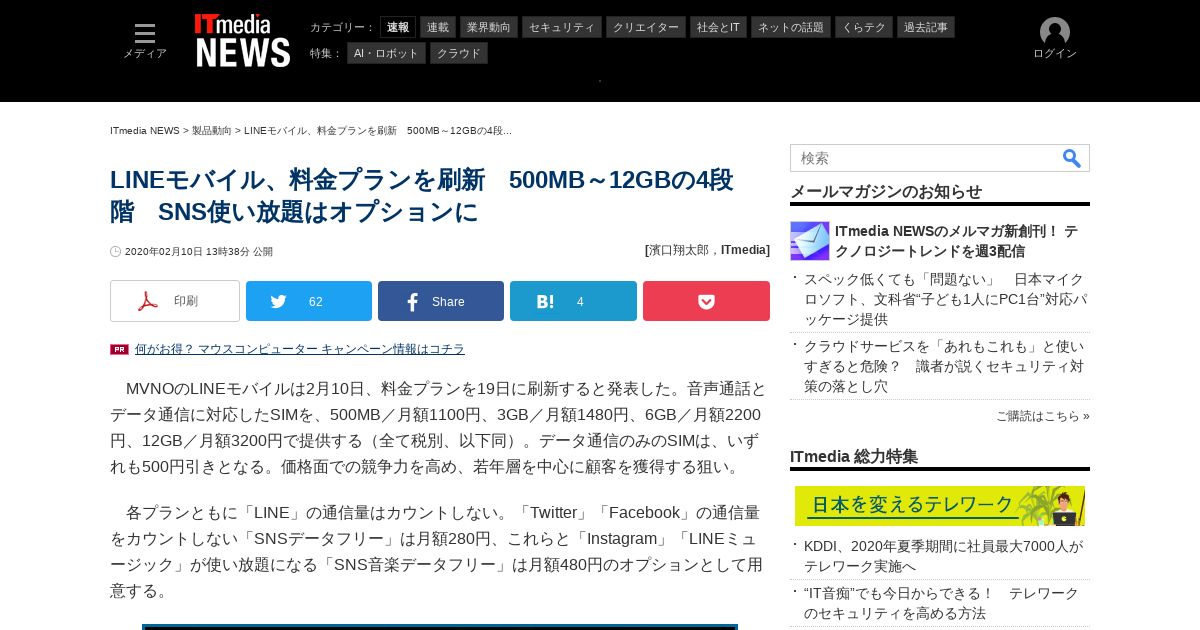This screenshot has height=630, width=1200.
Task: Open クラウドサービスを「あれもこれも」 article link
Action: [945, 366]
